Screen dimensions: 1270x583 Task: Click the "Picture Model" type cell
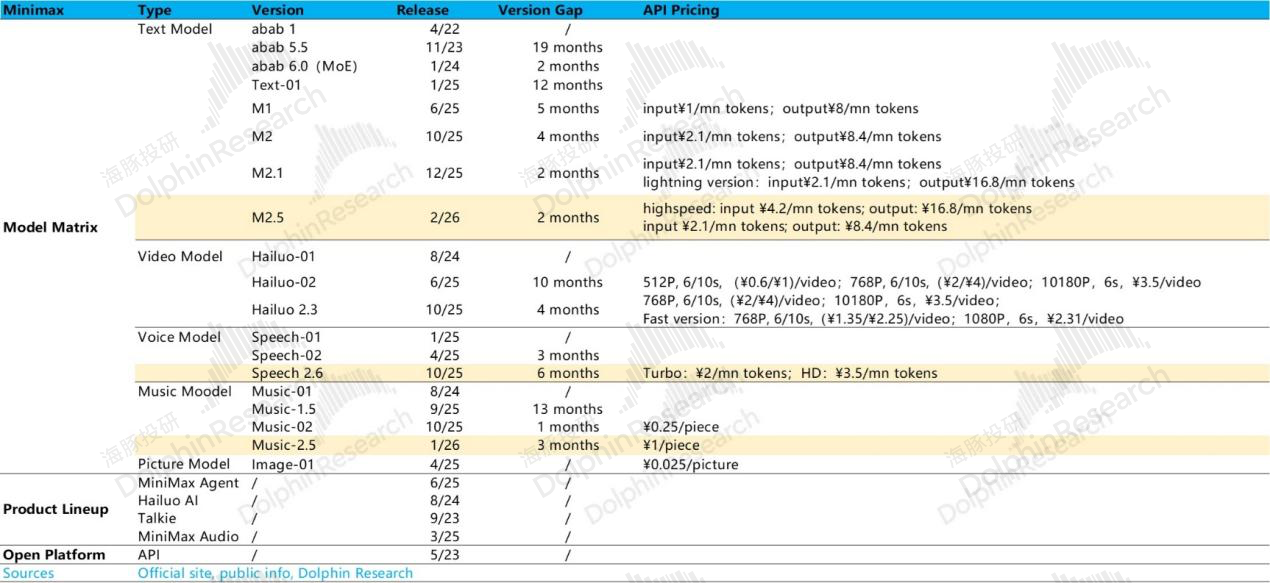coord(183,464)
